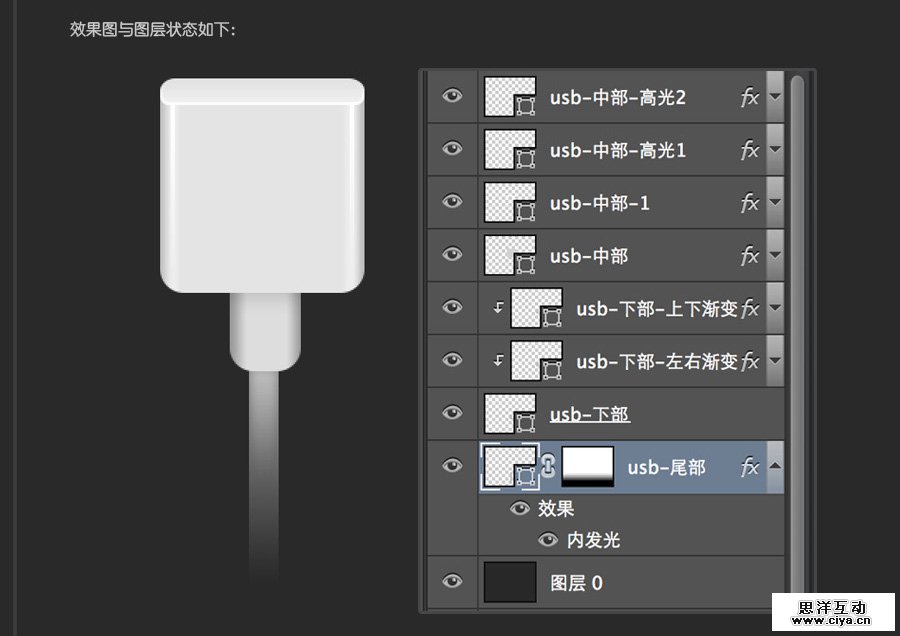Toggle visibility of 内发光 effect
Image resolution: width=900 pixels, height=636 pixels.
point(548,540)
